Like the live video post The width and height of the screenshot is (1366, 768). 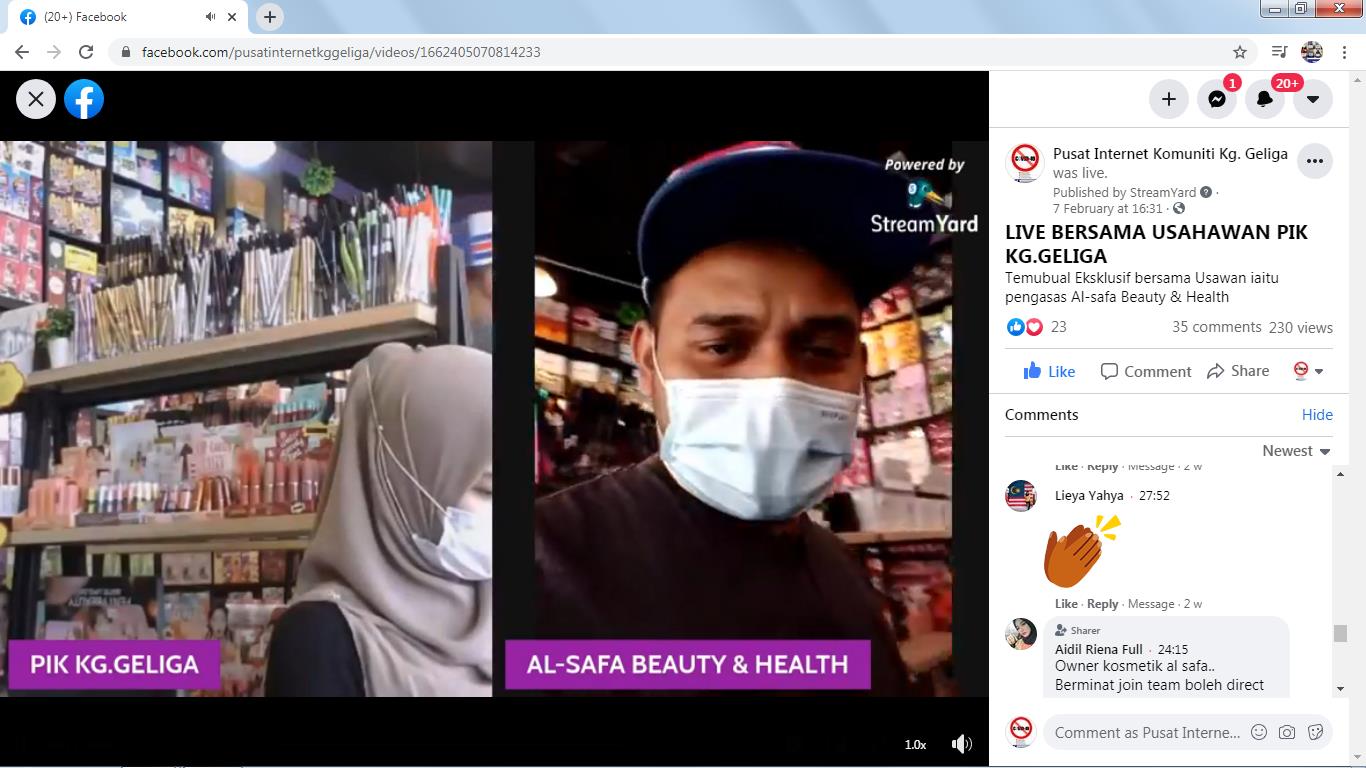(x=1049, y=371)
